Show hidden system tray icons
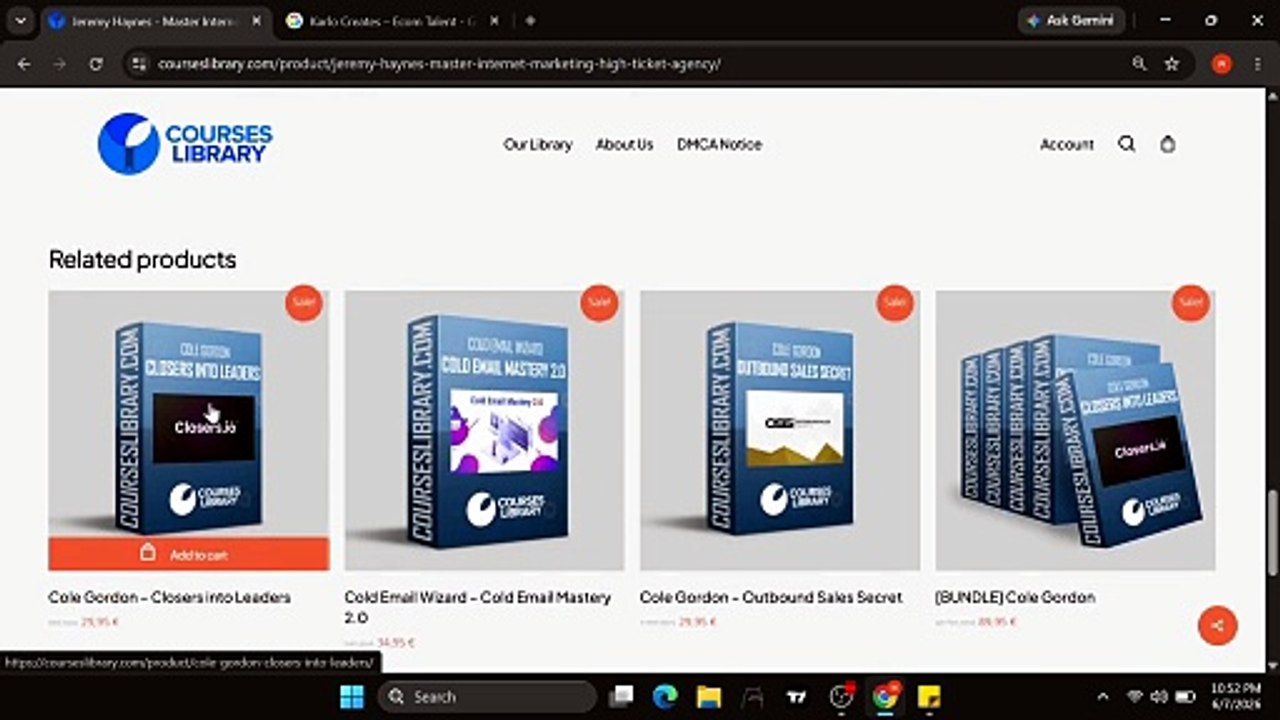This screenshot has width=1280, height=720. pyautogui.click(x=1103, y=696)
